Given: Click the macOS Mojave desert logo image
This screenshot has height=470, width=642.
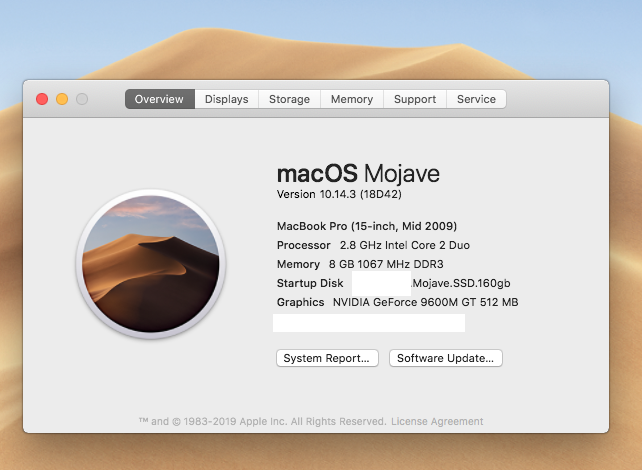Looking at the screenshot, I should pos(151,264).
